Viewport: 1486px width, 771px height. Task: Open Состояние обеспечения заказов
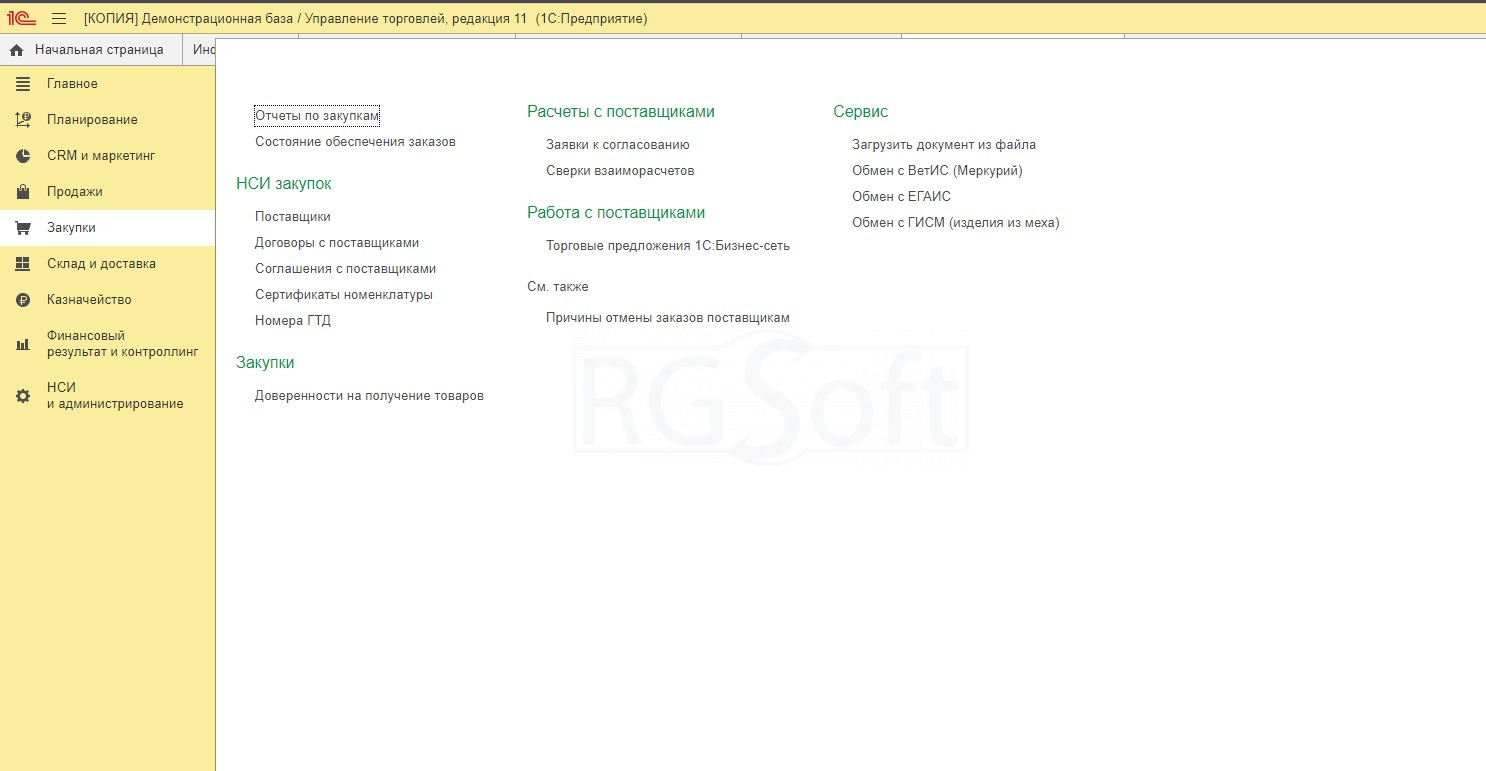click(x=355, y=142)
